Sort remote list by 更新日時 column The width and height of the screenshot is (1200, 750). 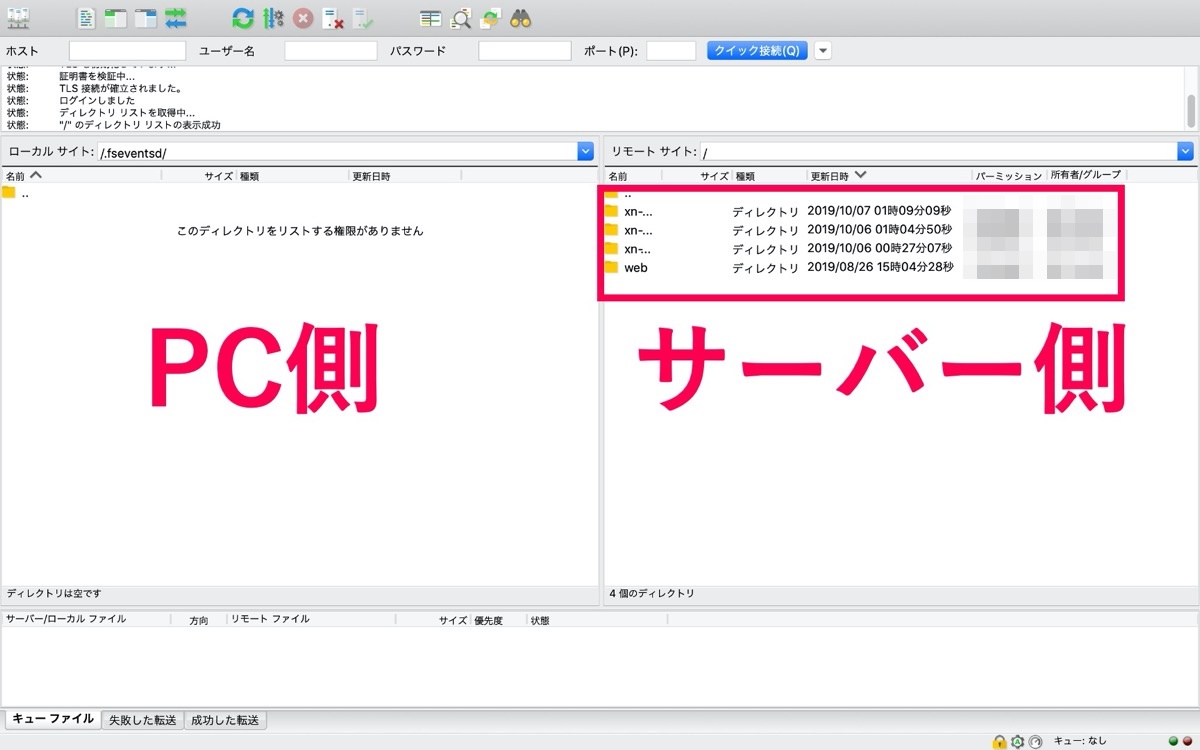point(889,176)
